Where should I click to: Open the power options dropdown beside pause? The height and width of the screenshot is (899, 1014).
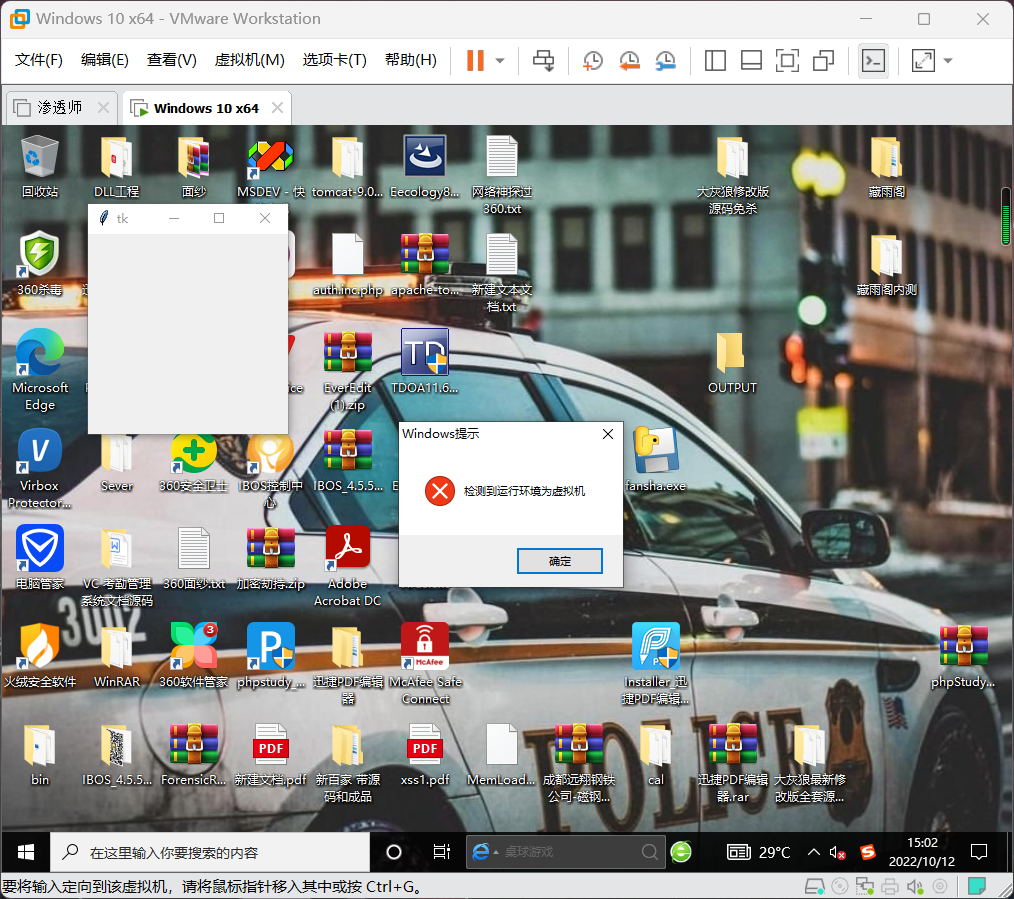[x=500, y=61]
